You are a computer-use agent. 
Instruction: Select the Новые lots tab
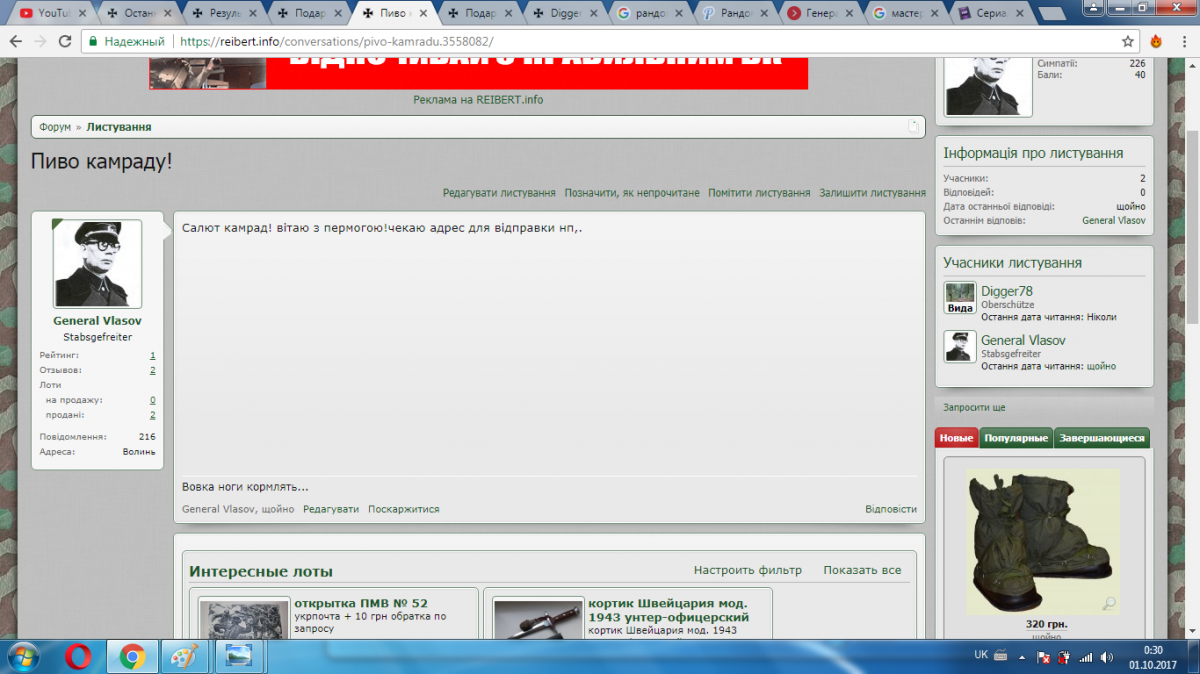pyautogui.click(x=956, y=438)
